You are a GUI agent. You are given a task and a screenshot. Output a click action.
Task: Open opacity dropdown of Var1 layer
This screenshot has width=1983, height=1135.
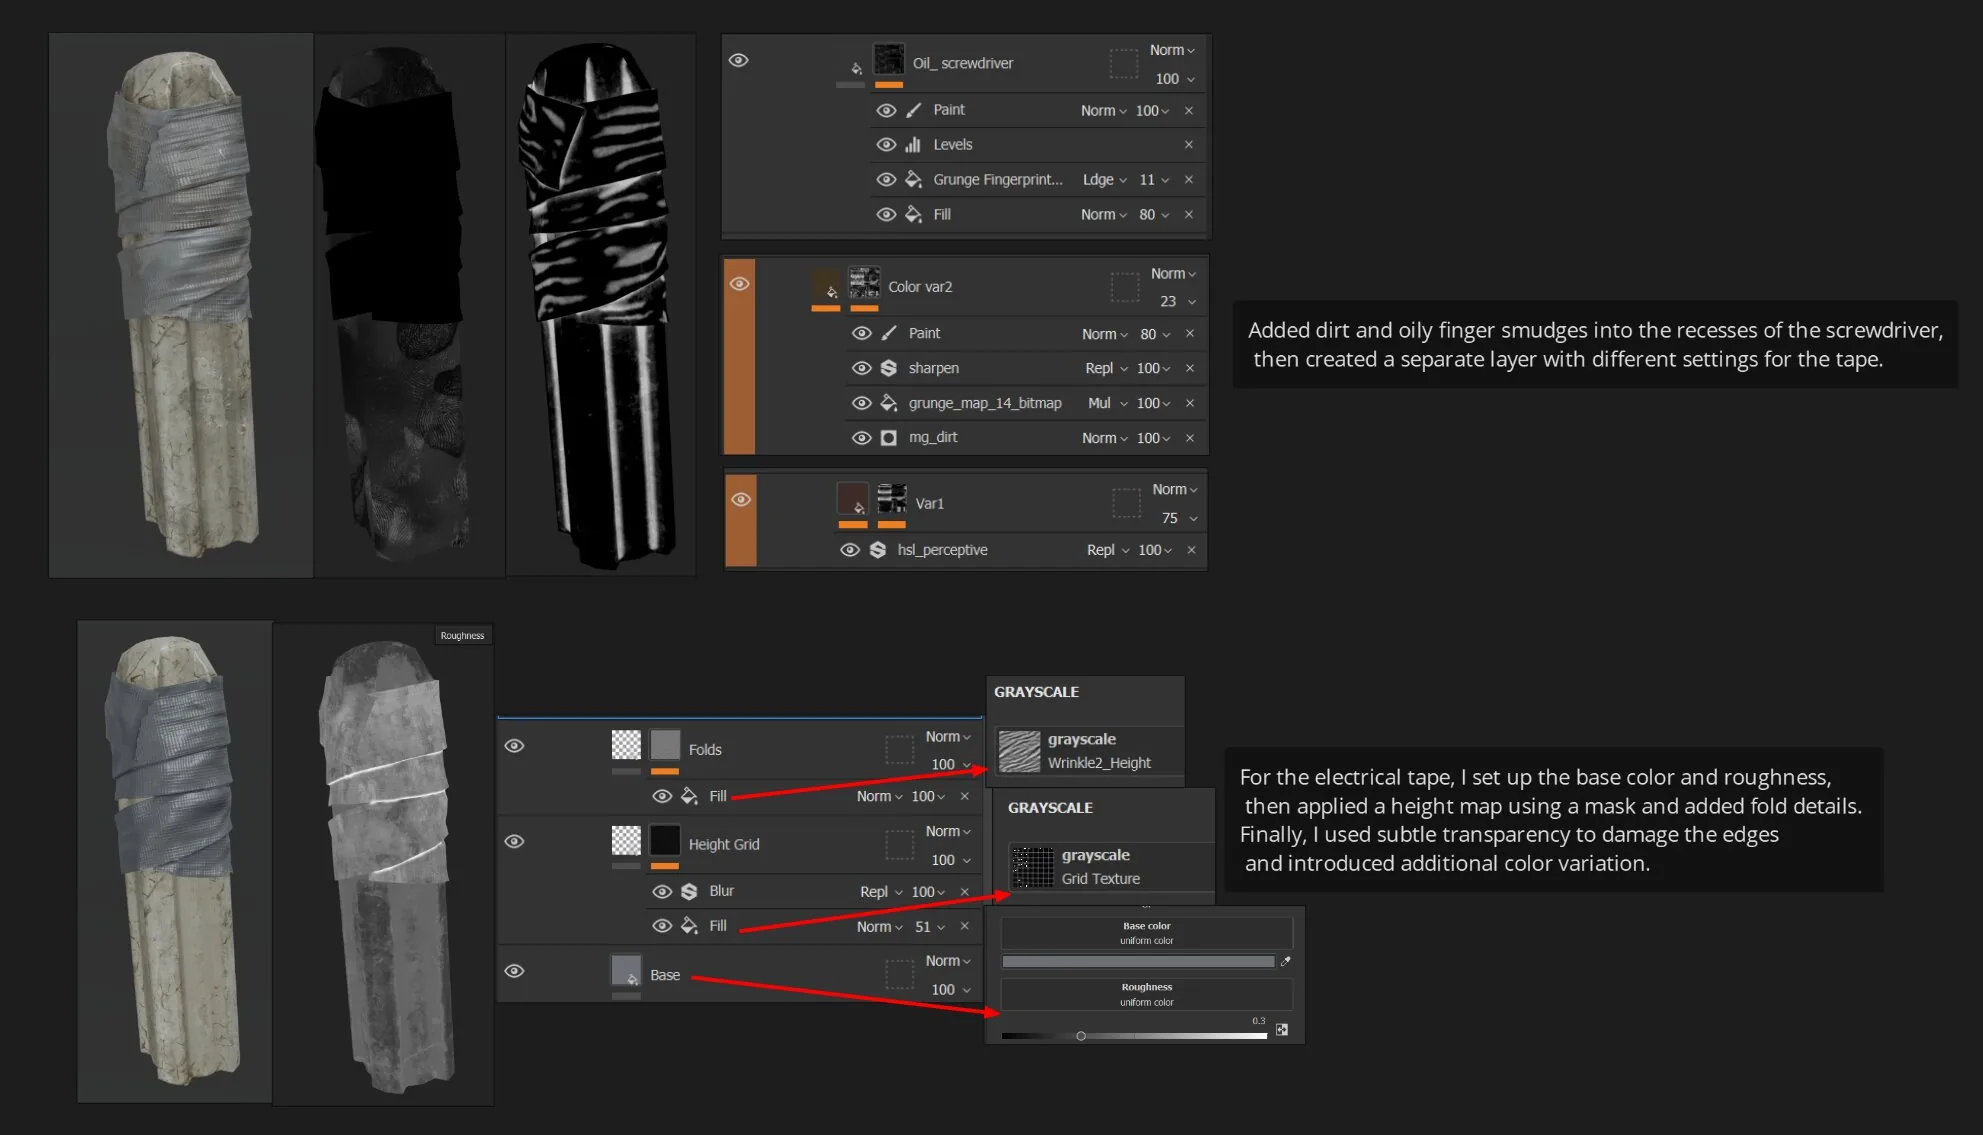(x=1179, y=518)
